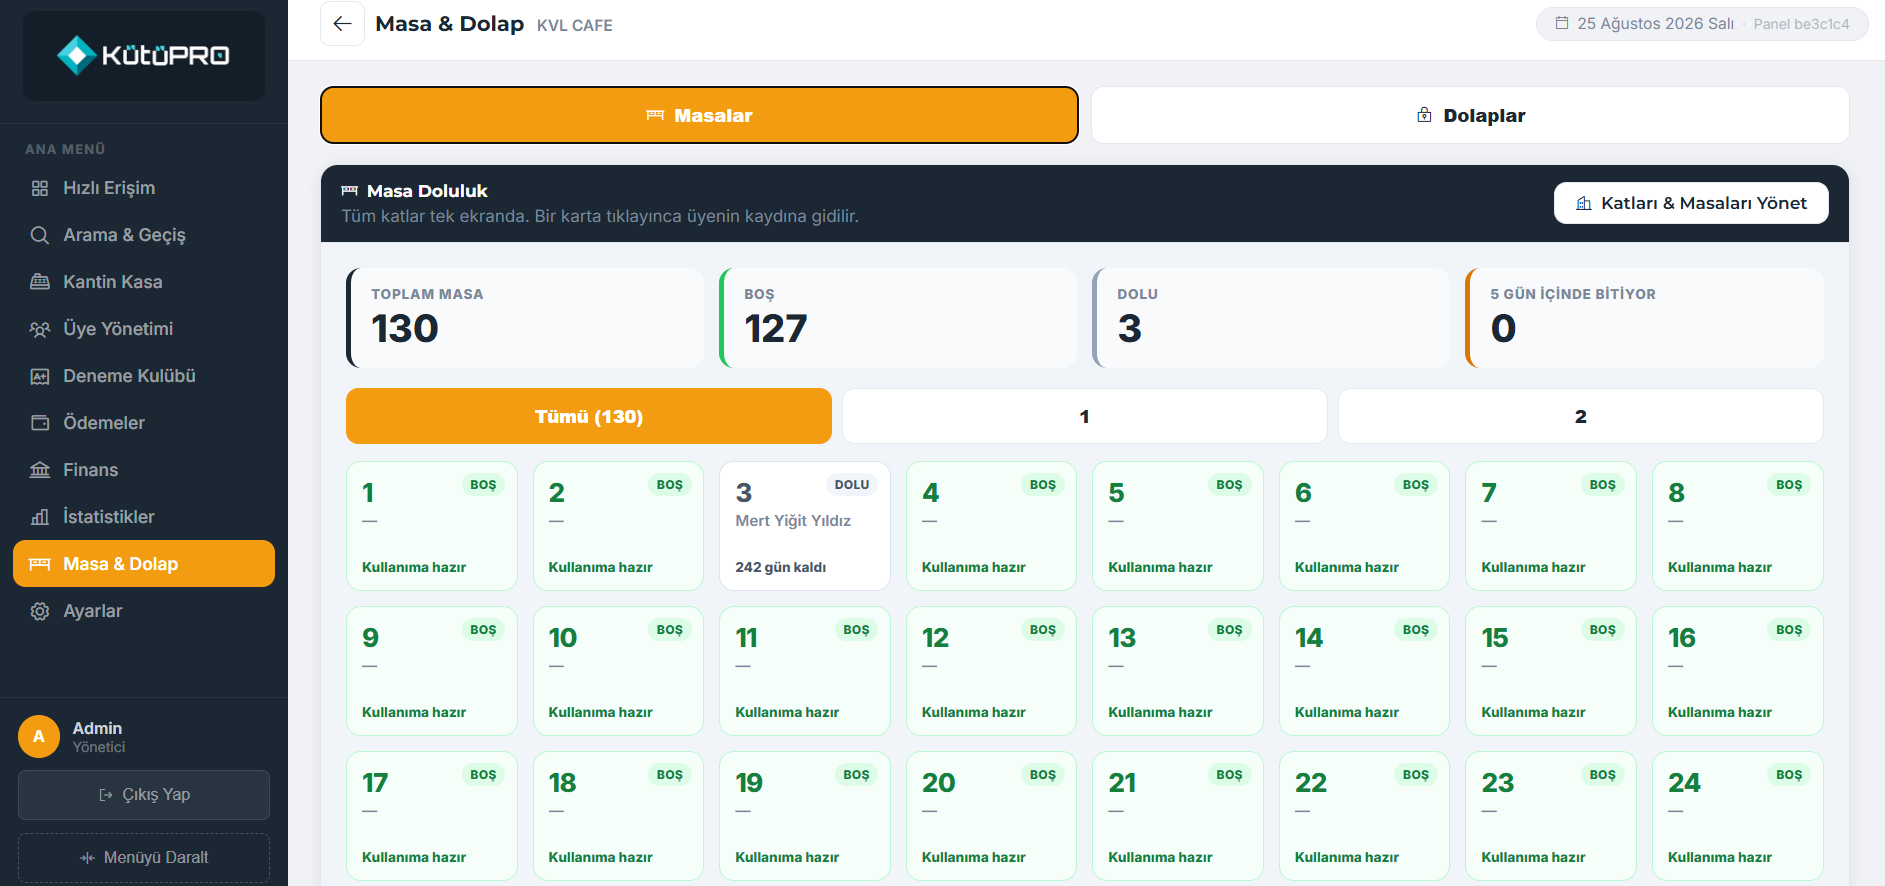Select table 9 card
1885x886 pixels.
pos(432,671)
